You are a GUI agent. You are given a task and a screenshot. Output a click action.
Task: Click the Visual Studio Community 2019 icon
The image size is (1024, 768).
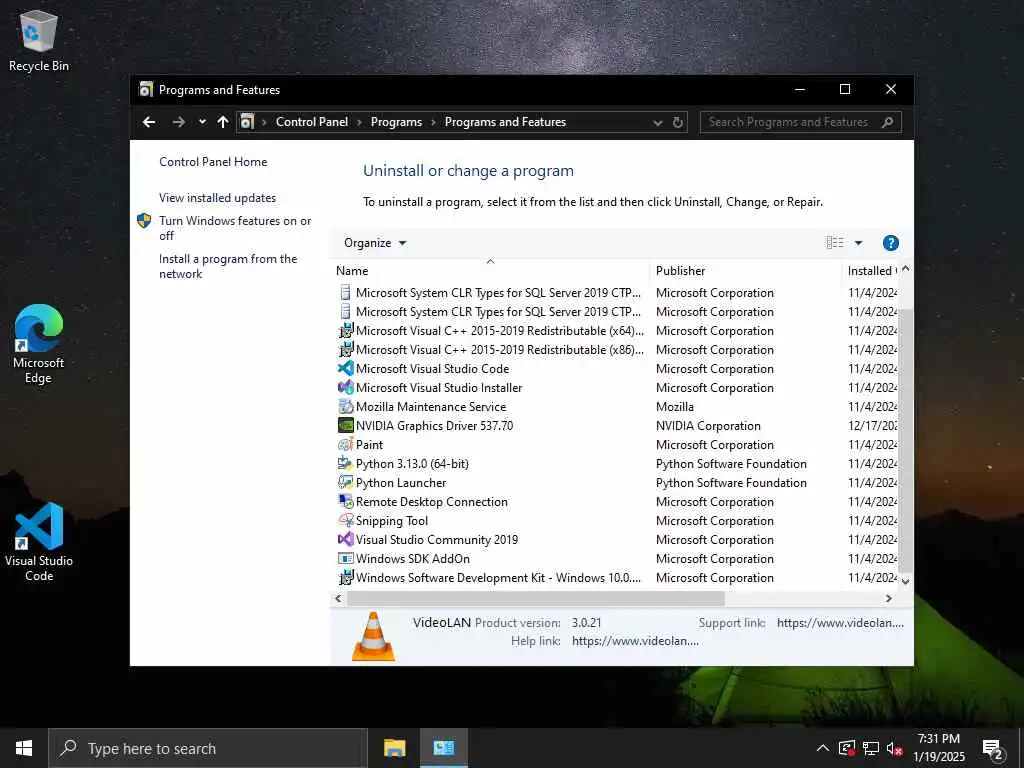(345, 539)
